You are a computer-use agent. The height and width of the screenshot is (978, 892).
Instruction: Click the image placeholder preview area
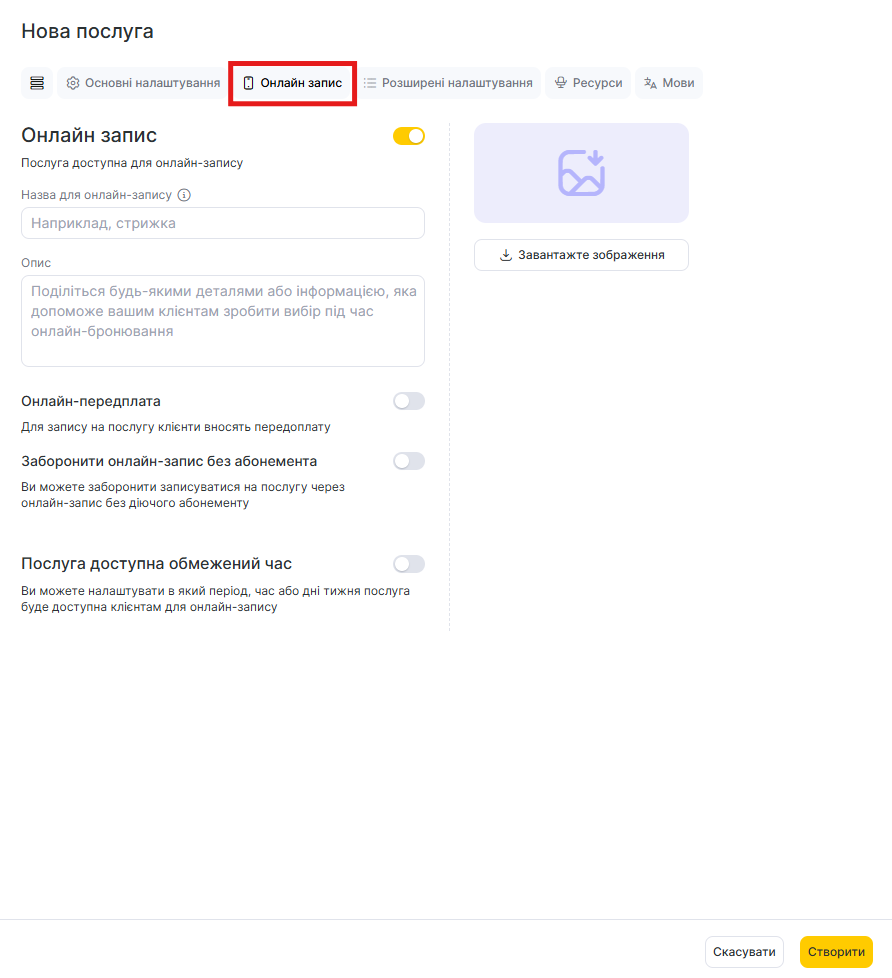[x=581, y=173]
